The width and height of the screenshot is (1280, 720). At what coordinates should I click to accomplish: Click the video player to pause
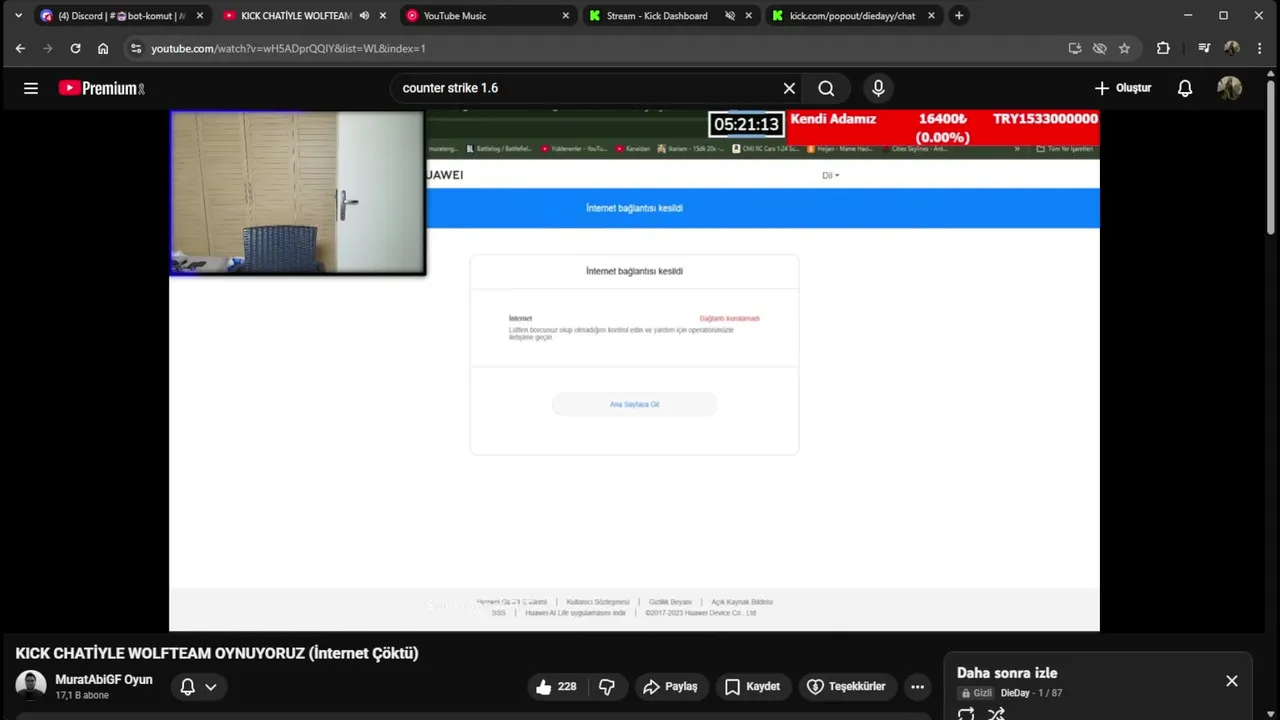pyautogui.click(x=634, y=370)
